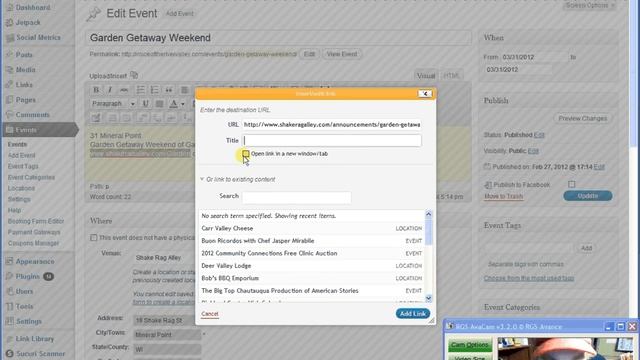Click the Users sidebar icon
Image resolution: width=640 pixels, height=360 pixels.
click(x=9, y=291)
